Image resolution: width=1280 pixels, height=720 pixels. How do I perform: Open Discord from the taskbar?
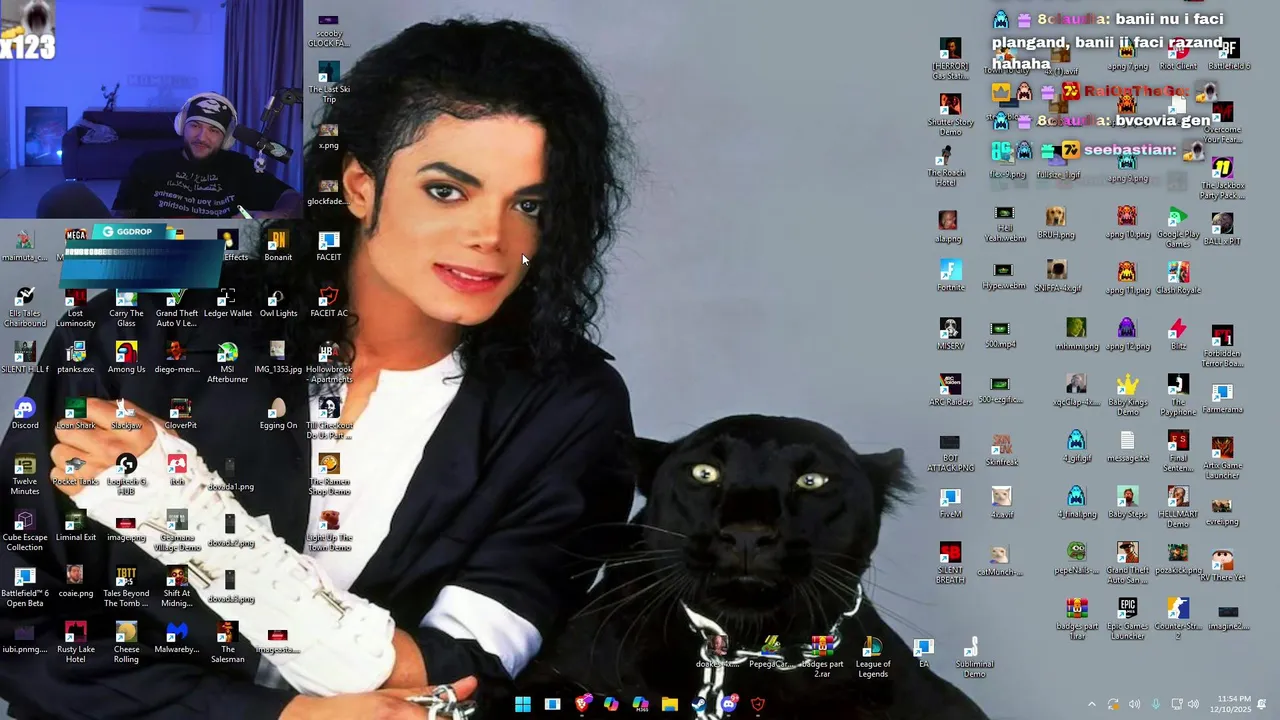tap(729, 704)
